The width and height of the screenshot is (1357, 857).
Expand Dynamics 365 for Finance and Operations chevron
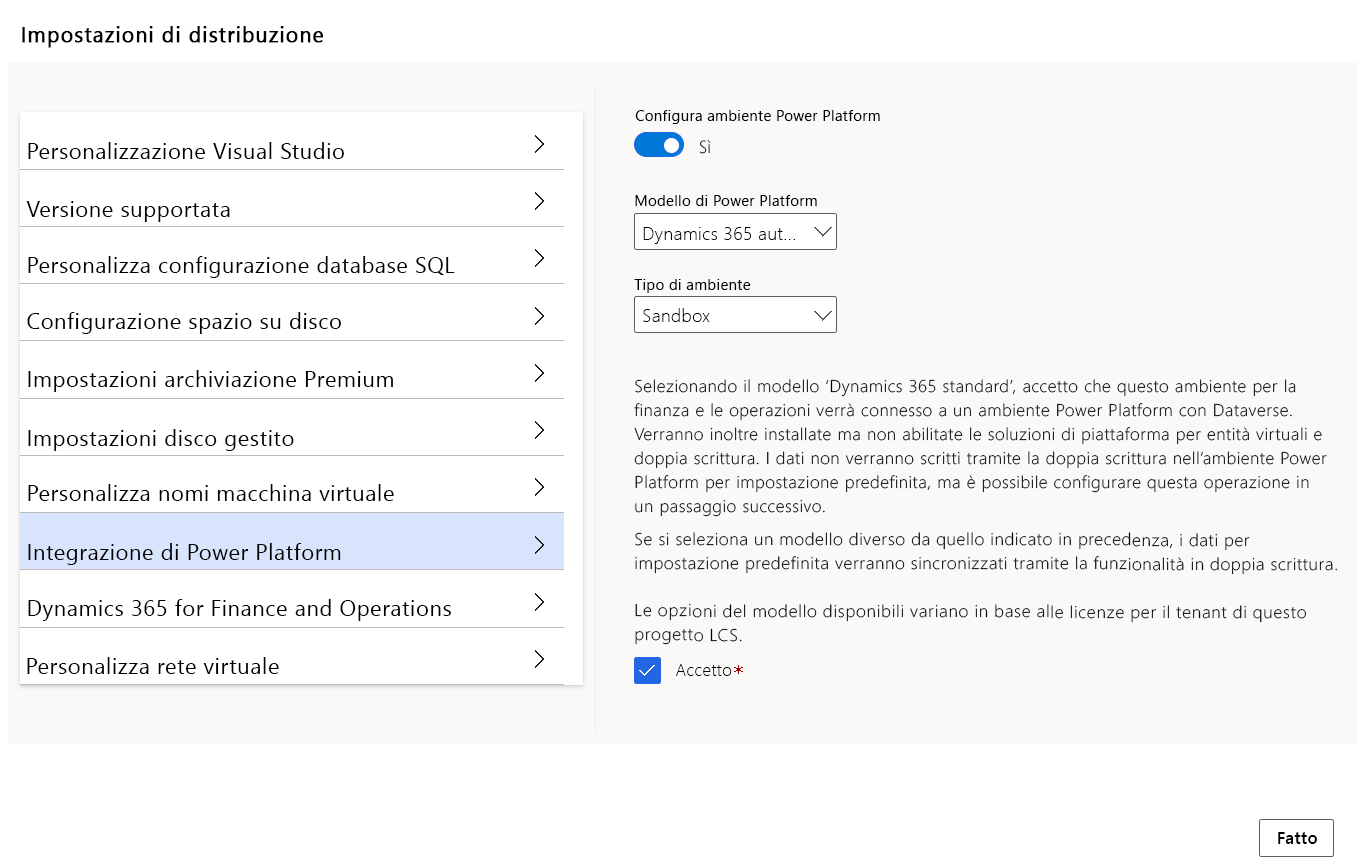539,602
